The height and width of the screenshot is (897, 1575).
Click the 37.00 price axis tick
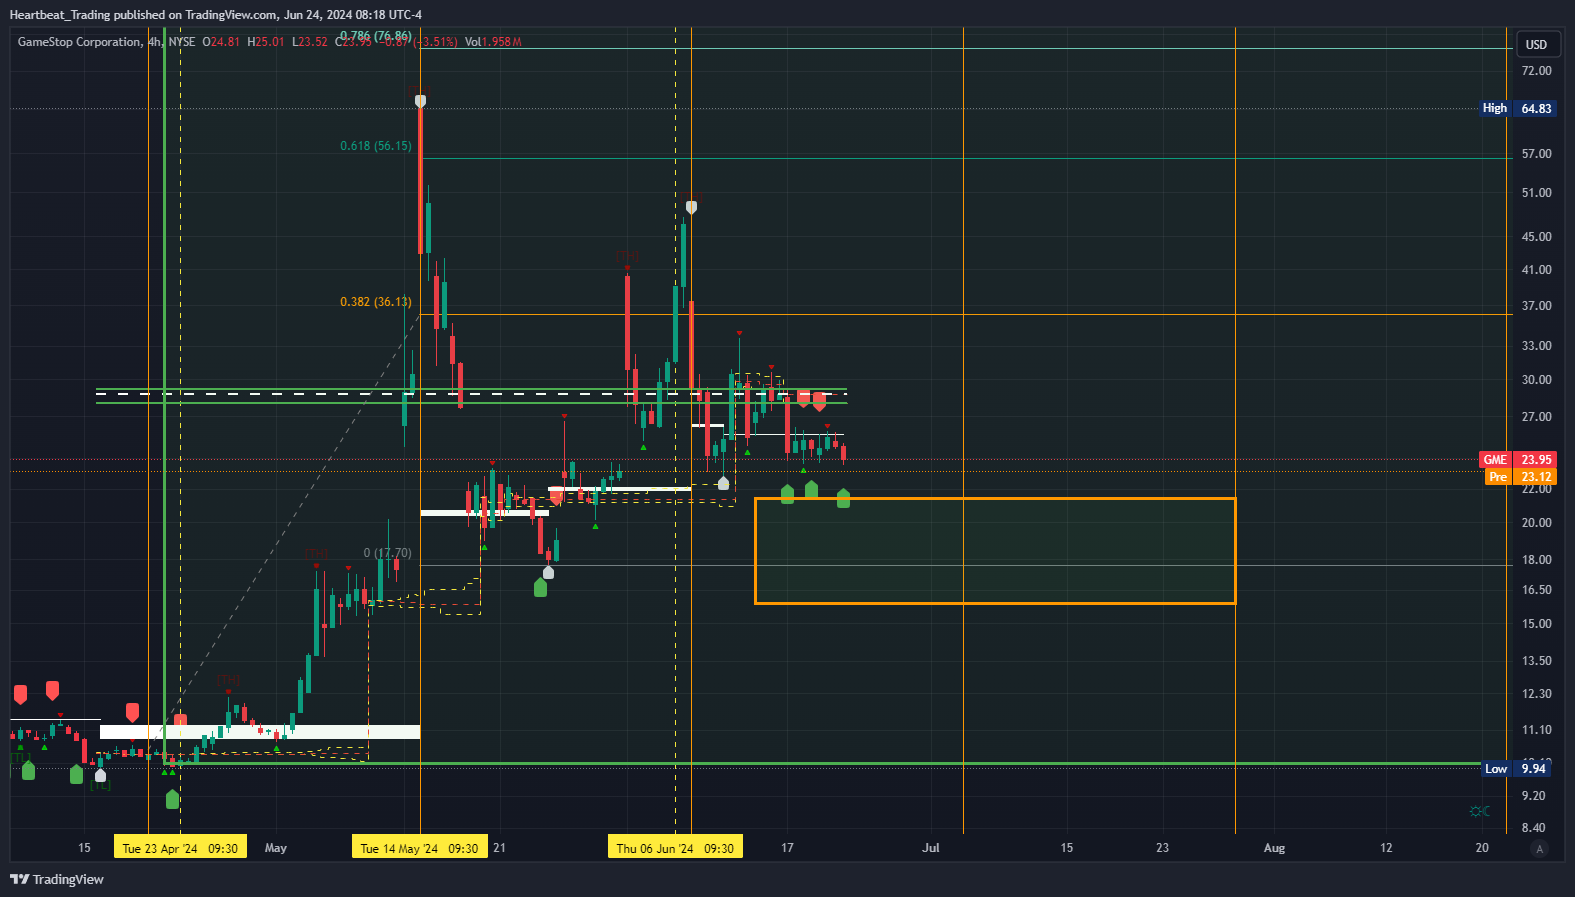click(1536, 306)
